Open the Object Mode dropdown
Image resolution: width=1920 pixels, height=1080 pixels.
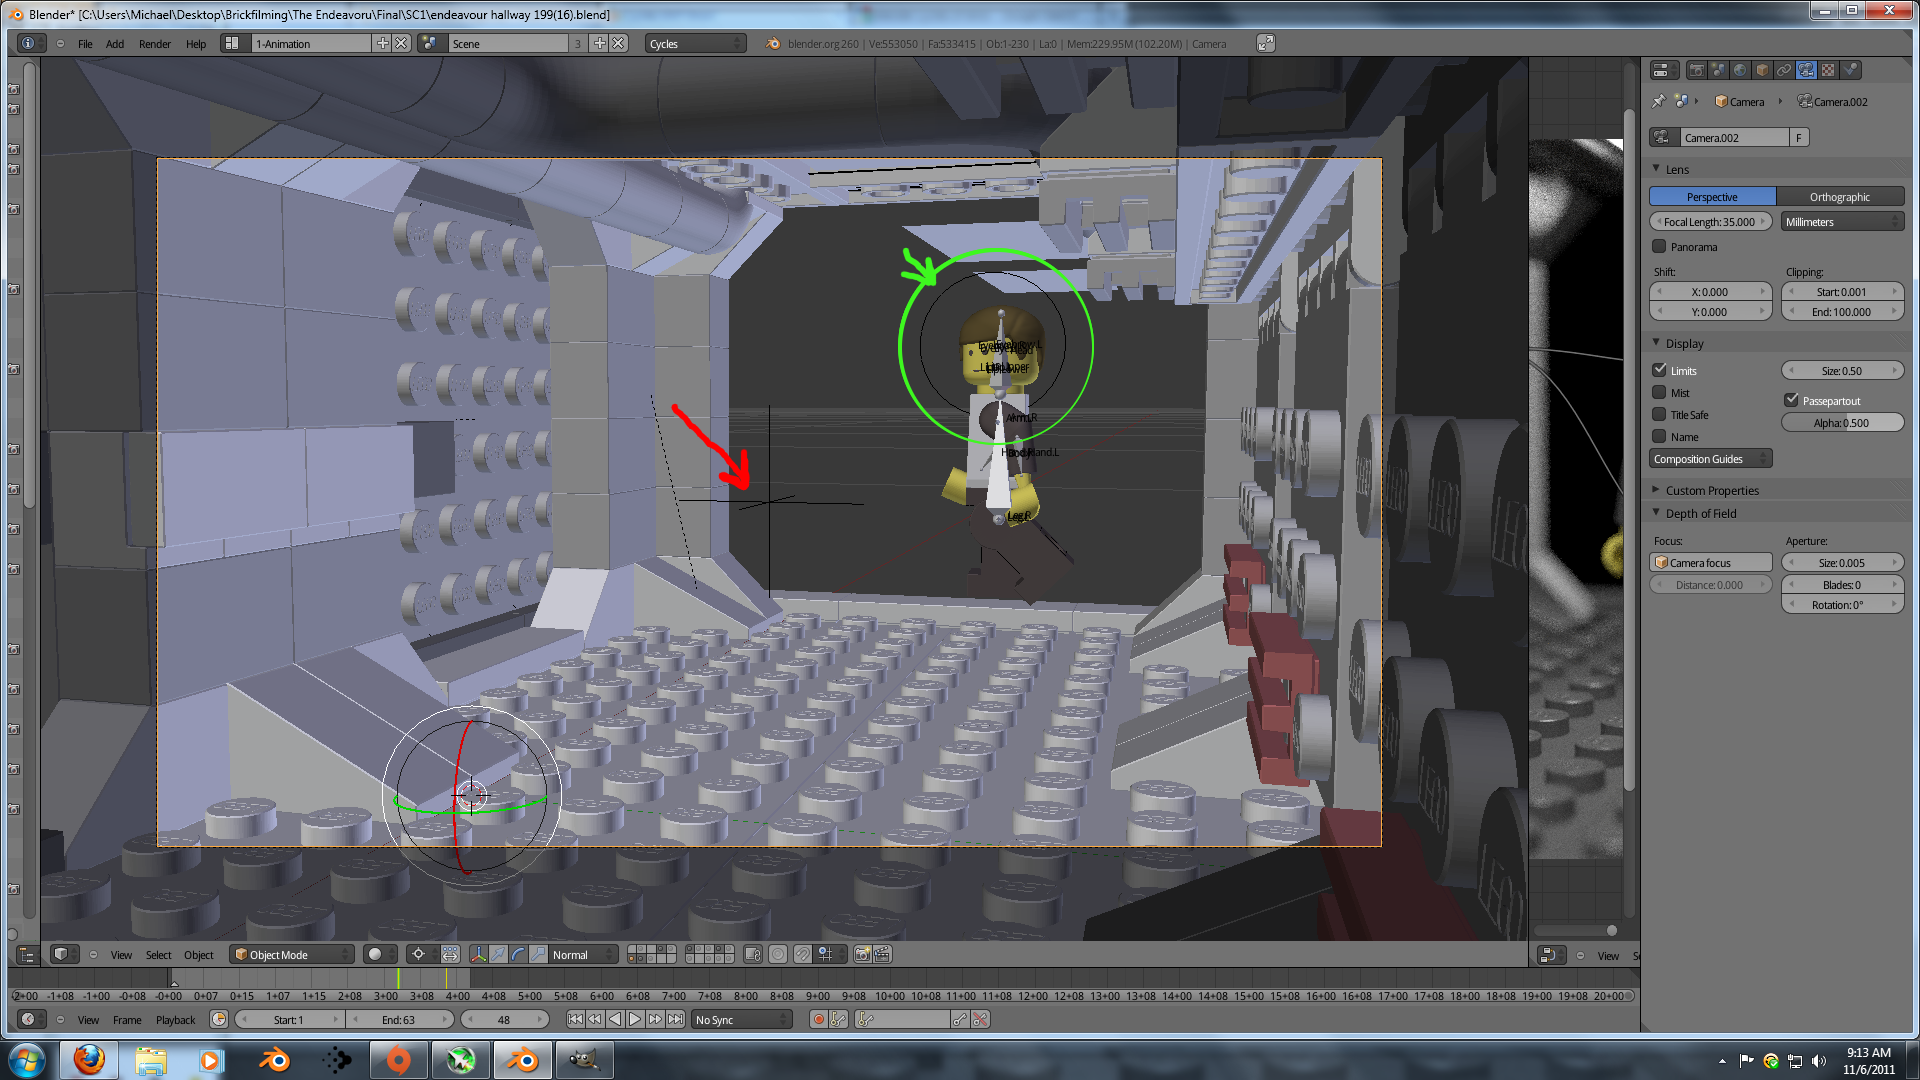pyautogui.click(x=290, y=954)
